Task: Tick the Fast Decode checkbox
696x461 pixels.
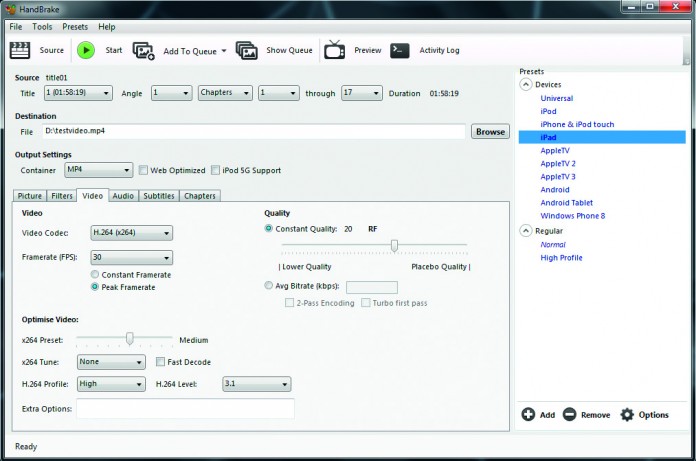Action: [x=161, y=362]
